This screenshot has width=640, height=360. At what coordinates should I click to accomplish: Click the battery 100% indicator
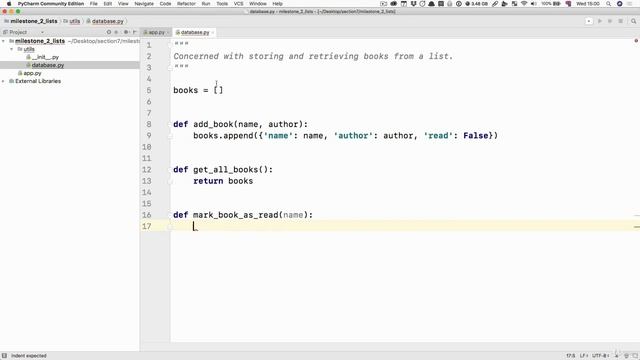tap(551, 4)
